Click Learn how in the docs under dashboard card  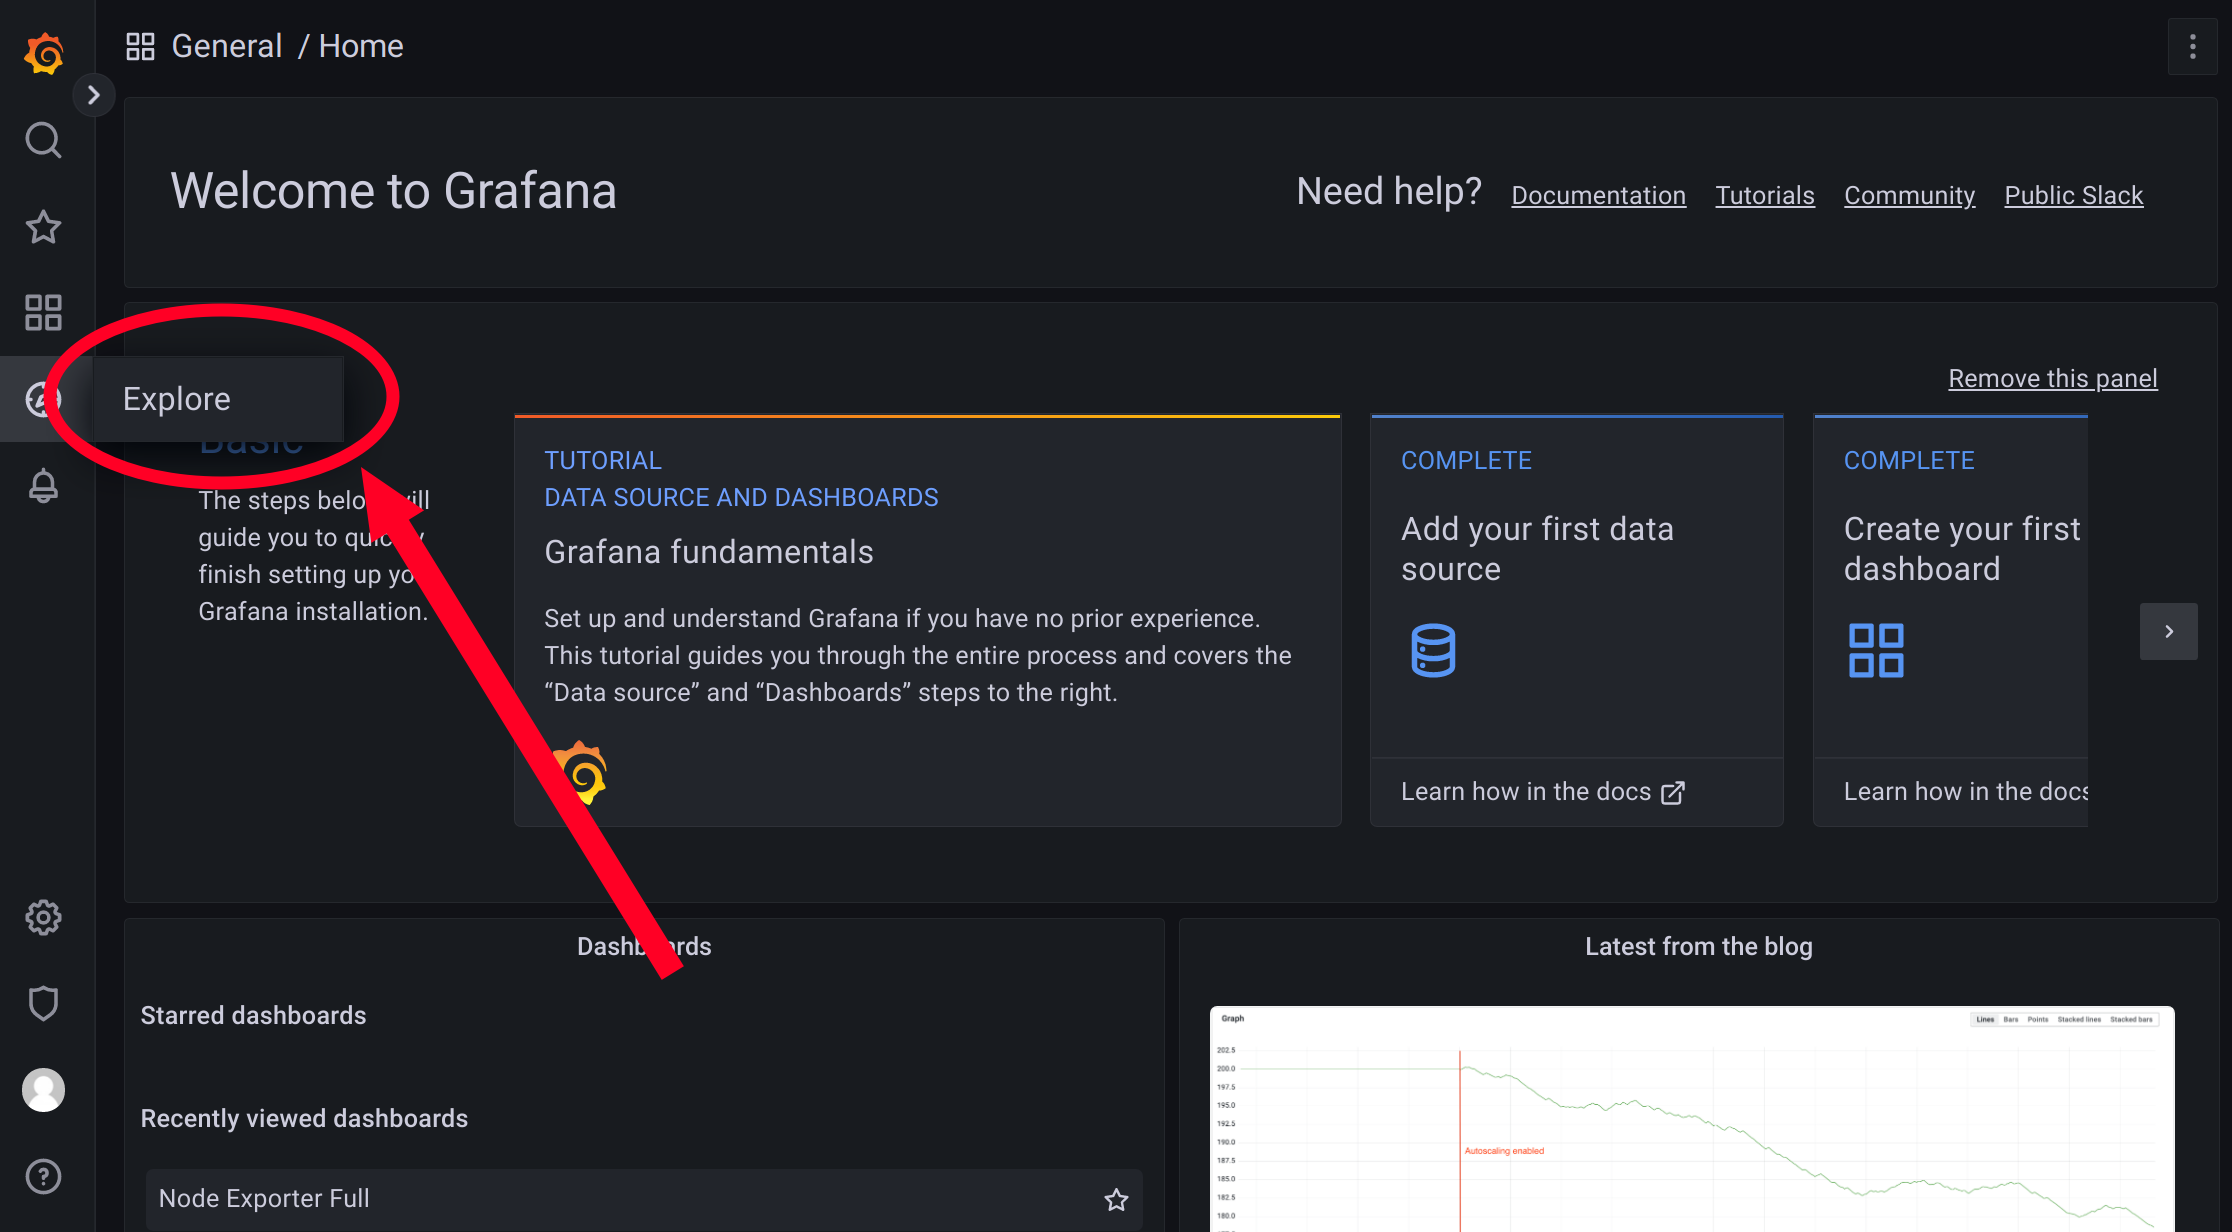point(1966,791)
